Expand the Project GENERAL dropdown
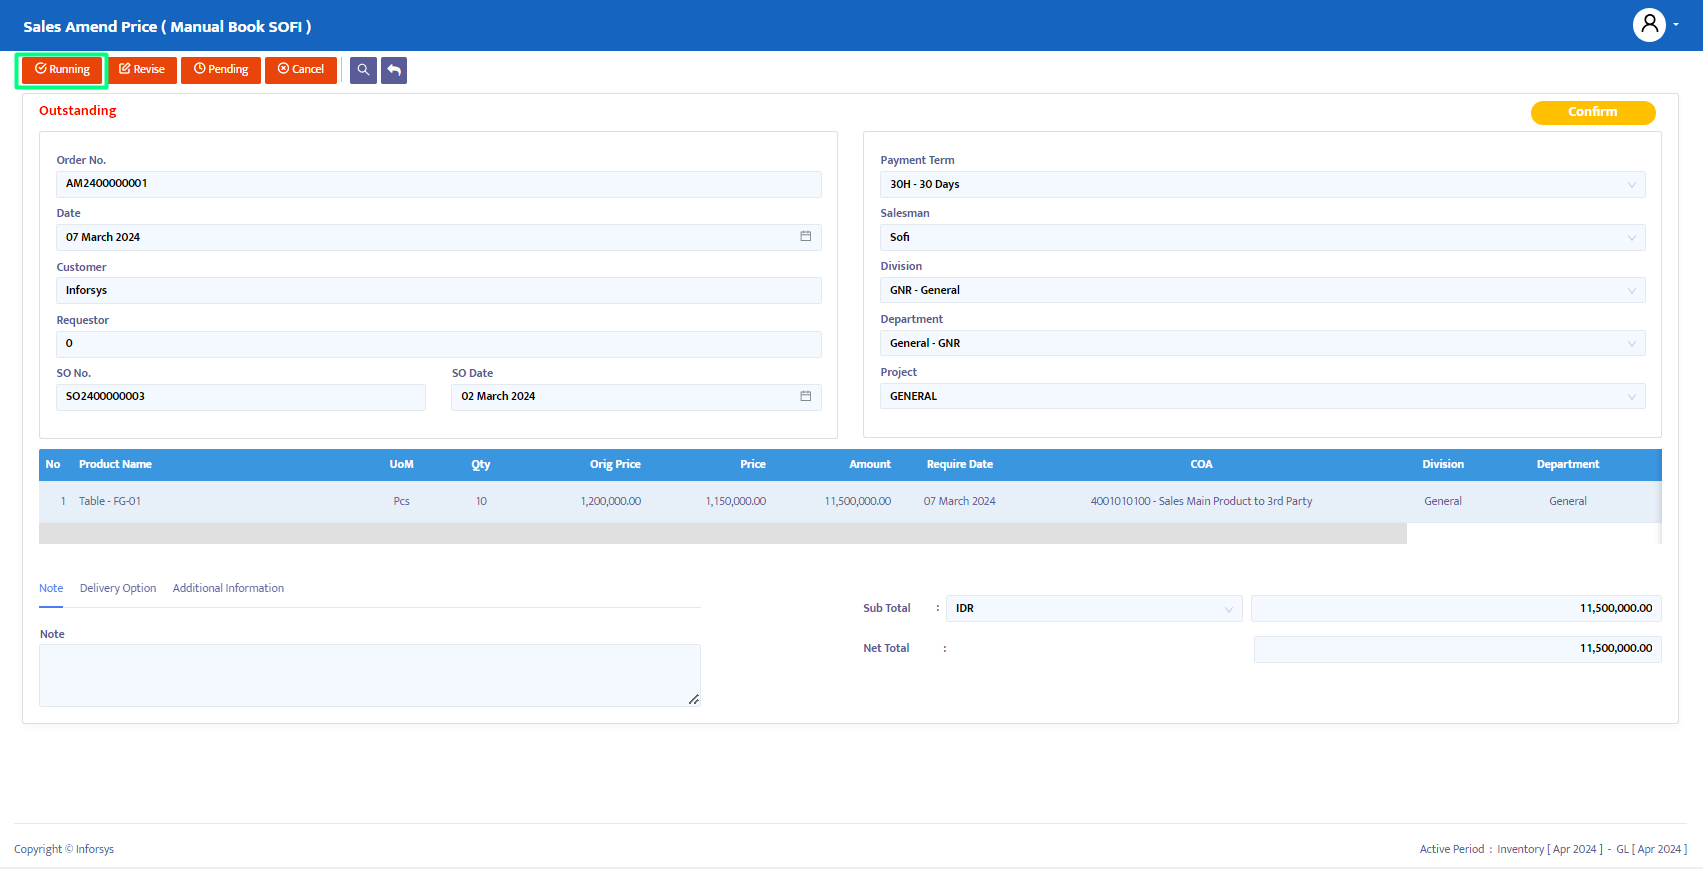This screenshot has width=1703, height=869. tap(1262, 396)
